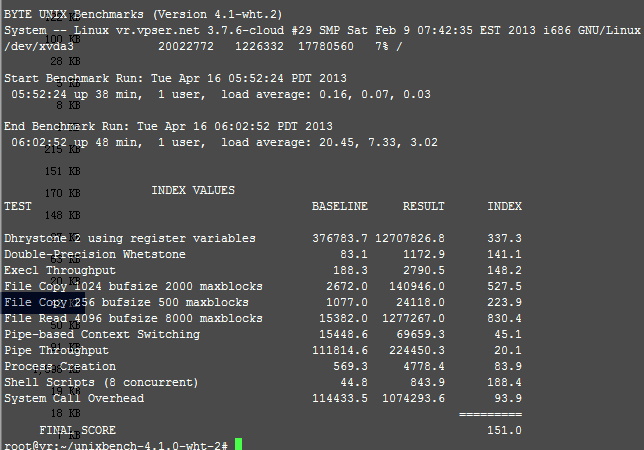The image size is (644, 450).
Task: Click hostname 'vr.vpser.net' in System line
Action: tap(158, 30)
